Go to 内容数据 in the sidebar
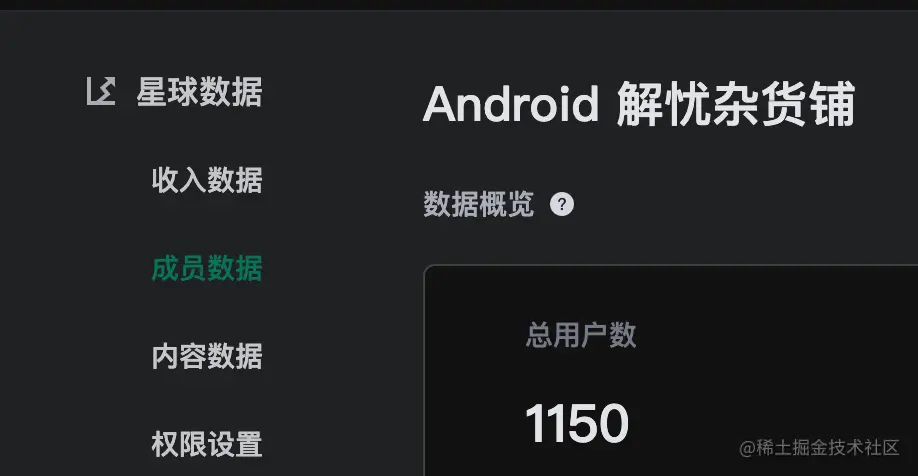The height and width of the screenshot is (476, 918). tap(207, 356)
